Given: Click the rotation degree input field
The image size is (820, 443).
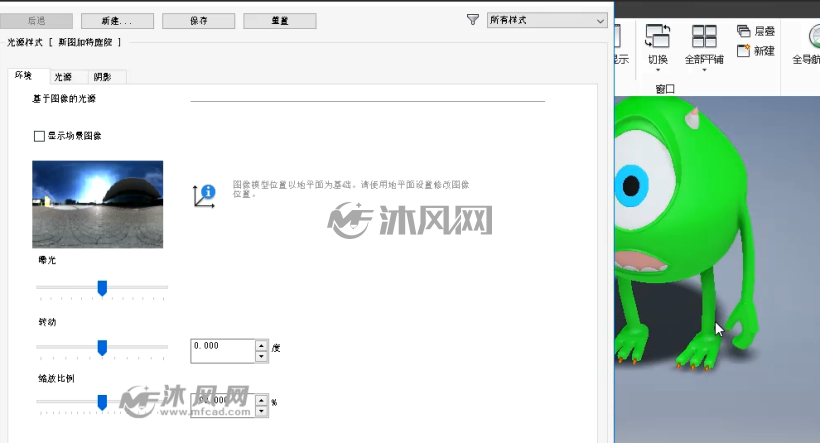Looking at the screenshot, I should [223, 350].
